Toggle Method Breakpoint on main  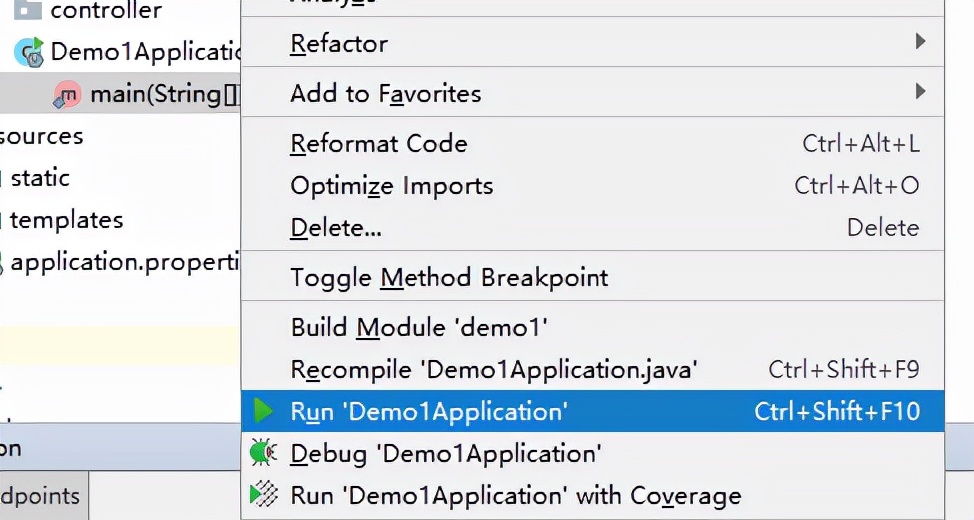pyautogui.click(x=449, y=277)
